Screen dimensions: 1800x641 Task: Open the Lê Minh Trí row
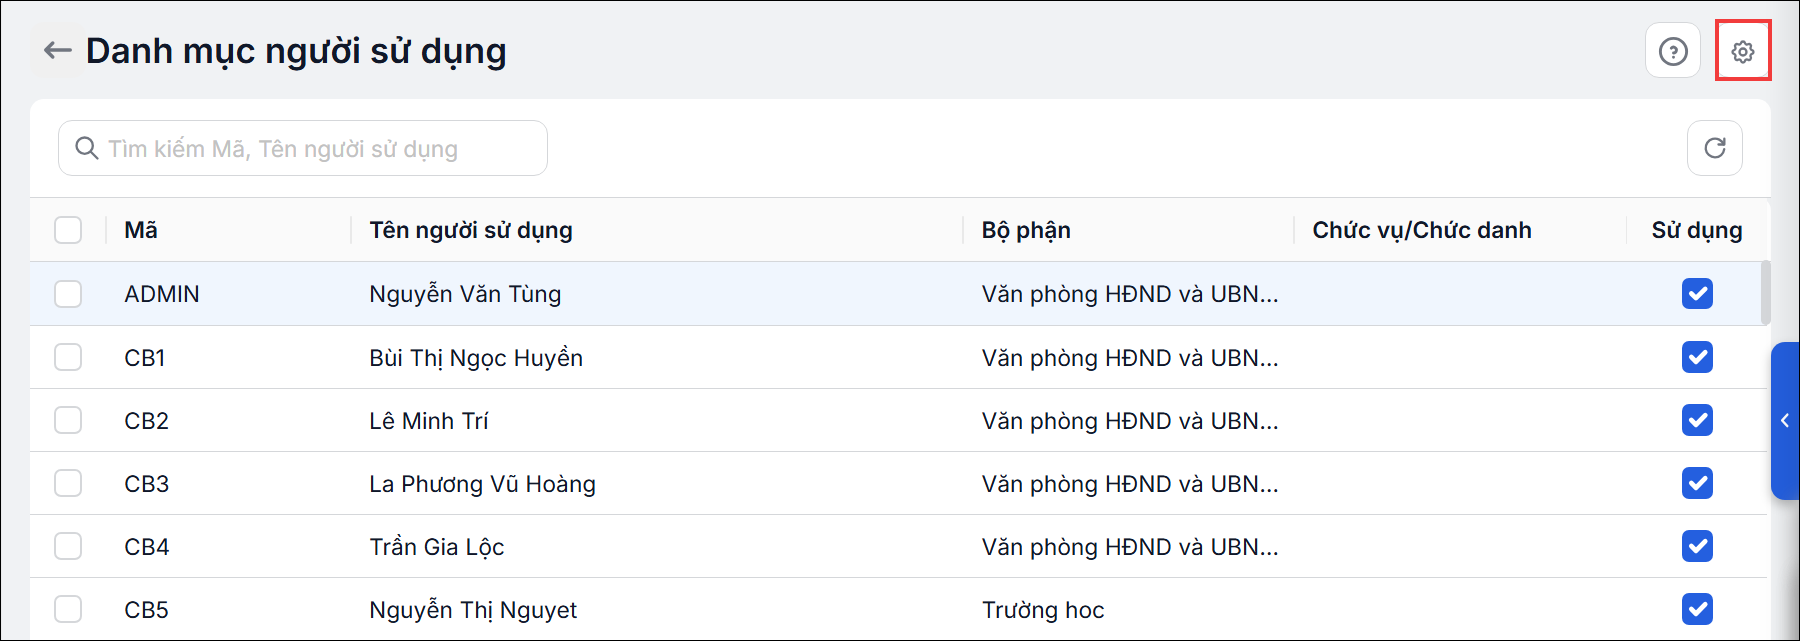click(x=899, y=420)
